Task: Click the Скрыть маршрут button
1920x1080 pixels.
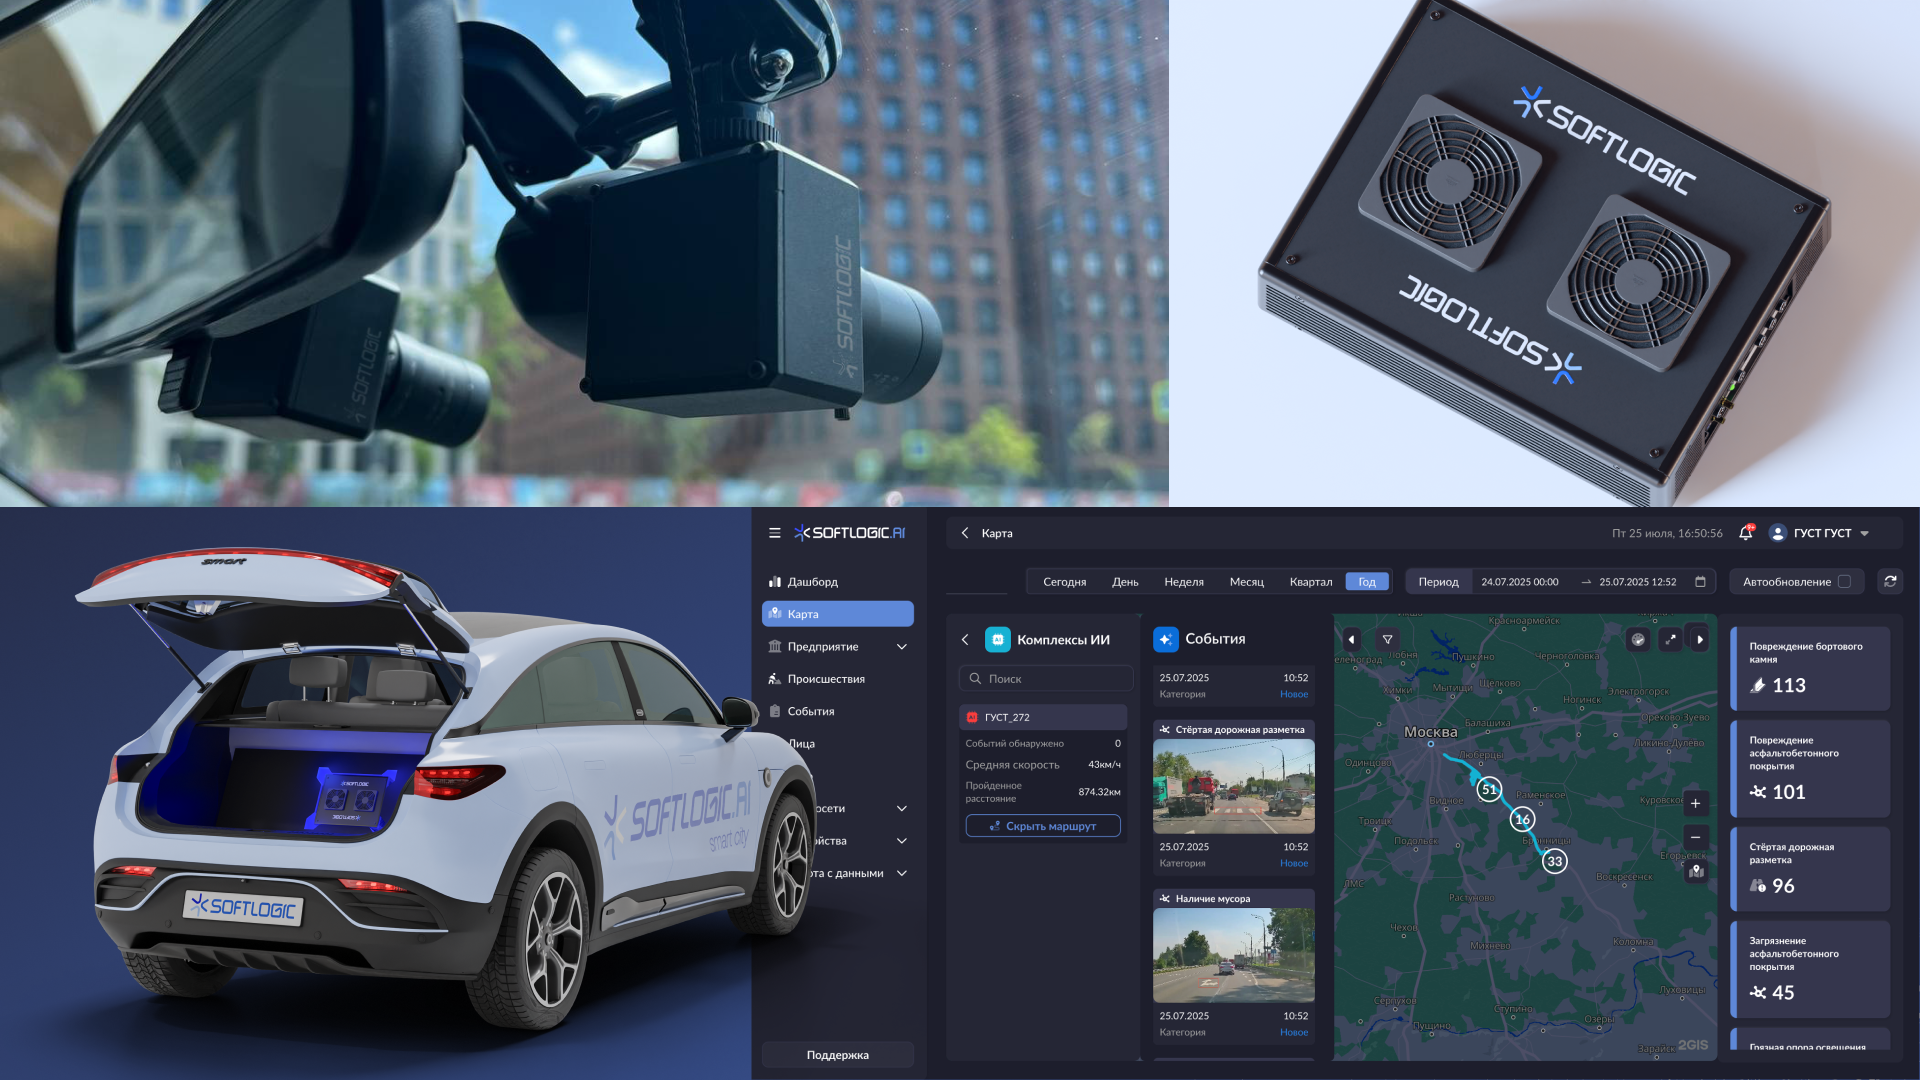Action: point(1042,826)
